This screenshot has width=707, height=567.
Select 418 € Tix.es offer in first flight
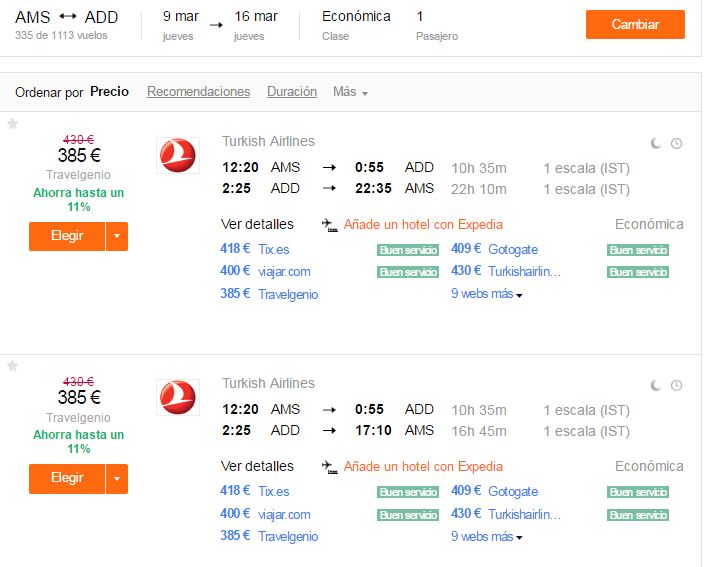pos(255,249)
